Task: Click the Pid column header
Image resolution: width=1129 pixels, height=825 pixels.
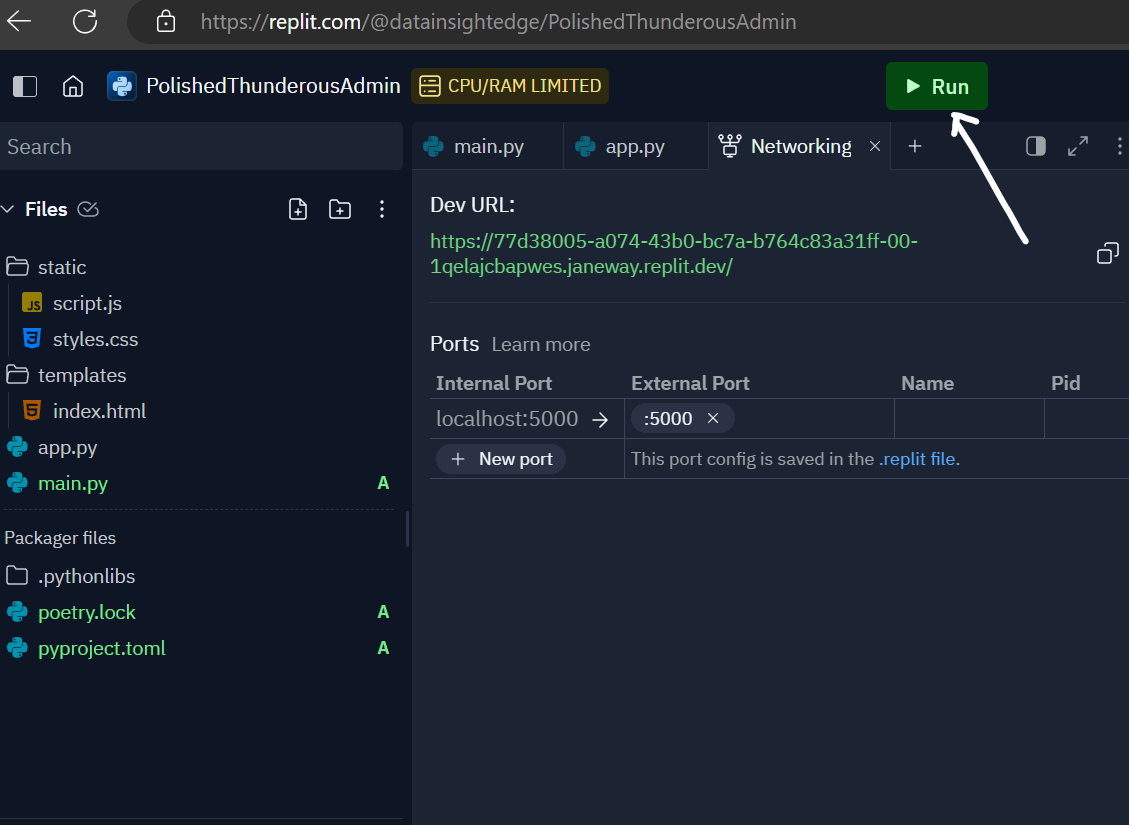Action: 1066,383
